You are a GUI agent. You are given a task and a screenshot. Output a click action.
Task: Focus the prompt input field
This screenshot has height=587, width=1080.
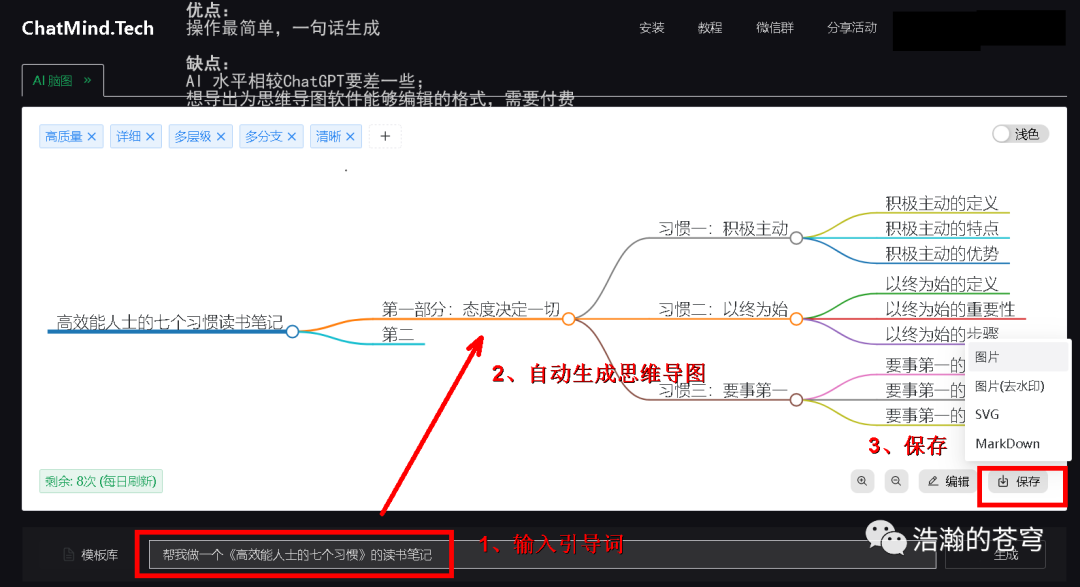pyautogui.click(x=542, y=555)
